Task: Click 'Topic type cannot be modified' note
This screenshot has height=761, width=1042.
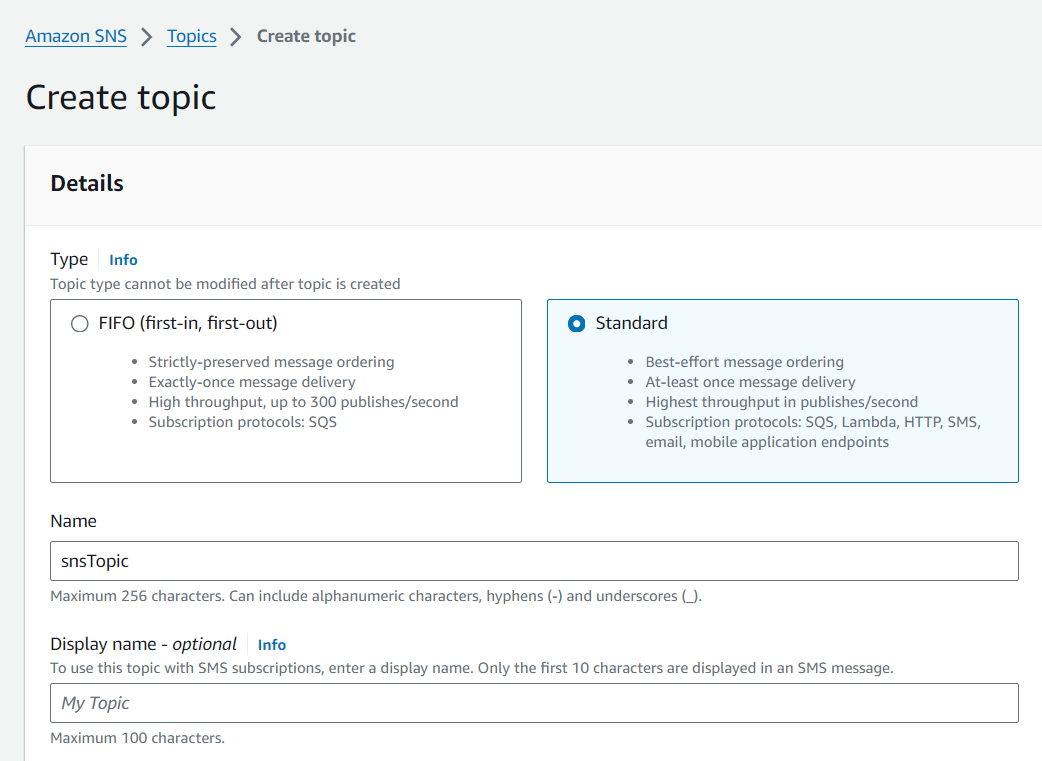Action: 225,284
